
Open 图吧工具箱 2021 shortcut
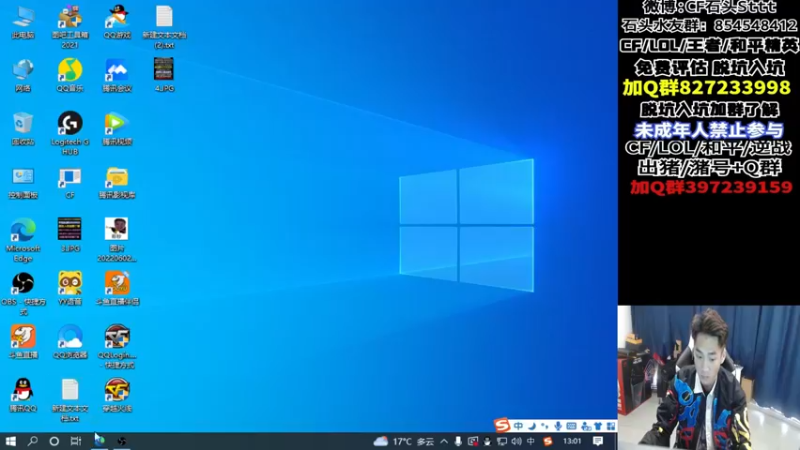[x=70, y=27]
